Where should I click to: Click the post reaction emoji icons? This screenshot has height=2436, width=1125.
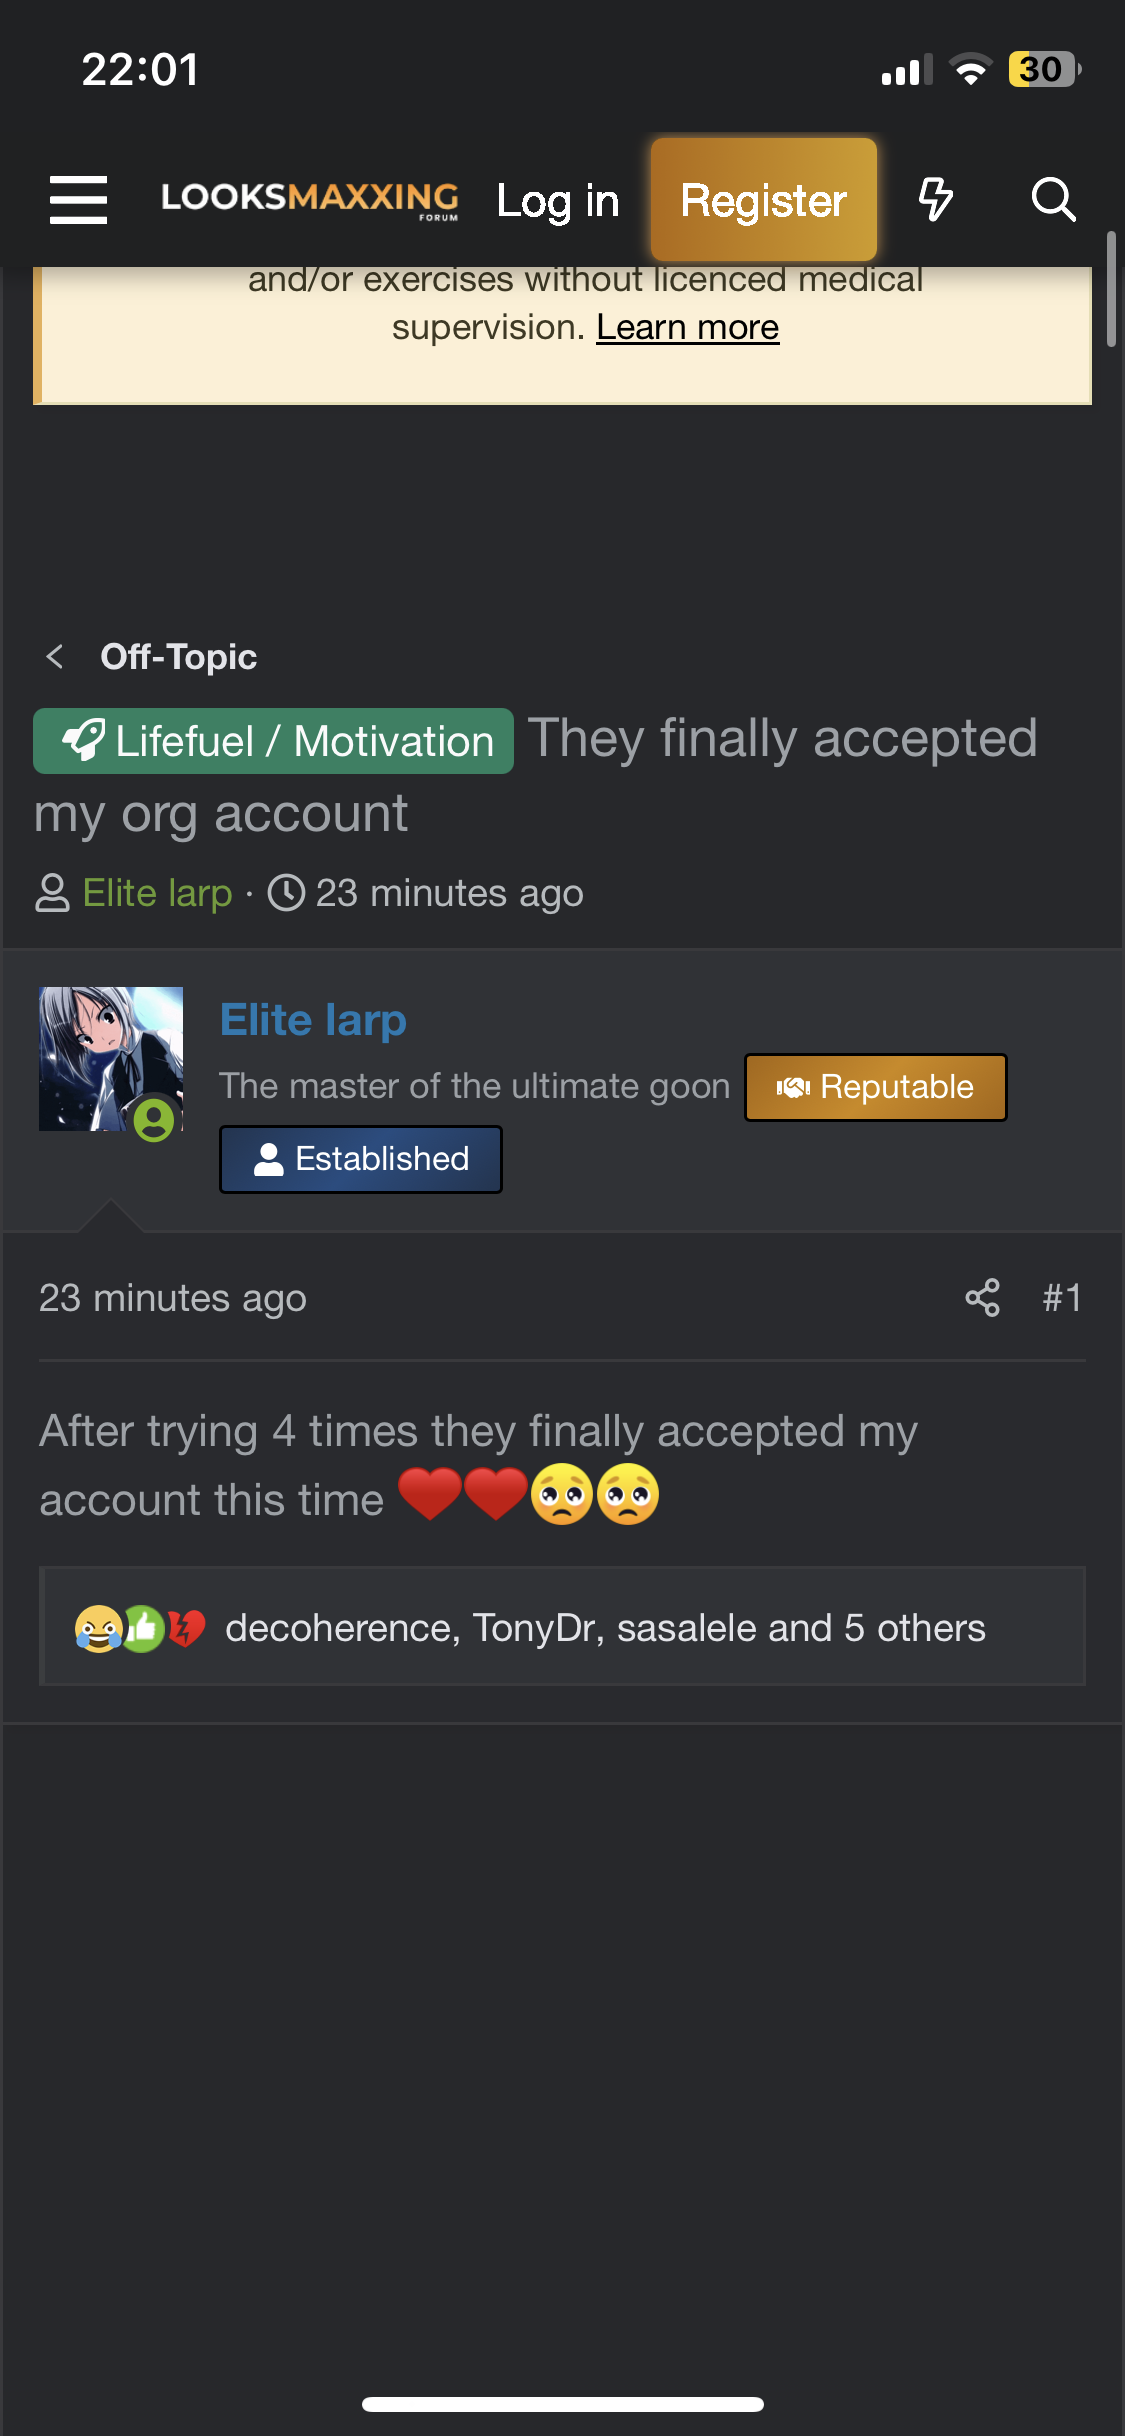[x=140, y=1628]
